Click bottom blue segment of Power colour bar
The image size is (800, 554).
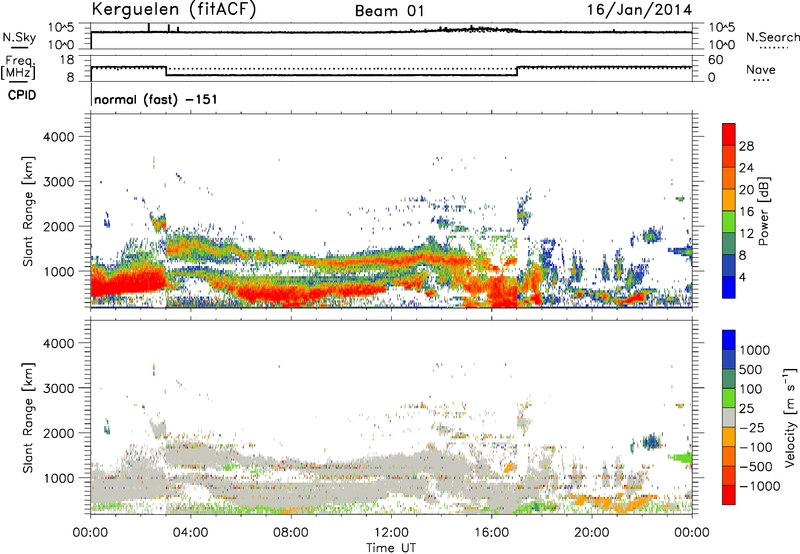click(x=729, y=287)
